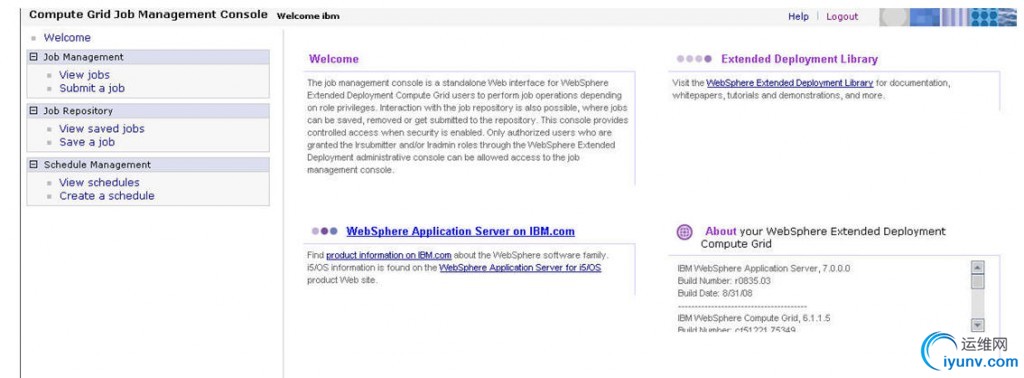The image size is (1024, 378).
Task: Open View saved jobs
Action: coord(102,129)
